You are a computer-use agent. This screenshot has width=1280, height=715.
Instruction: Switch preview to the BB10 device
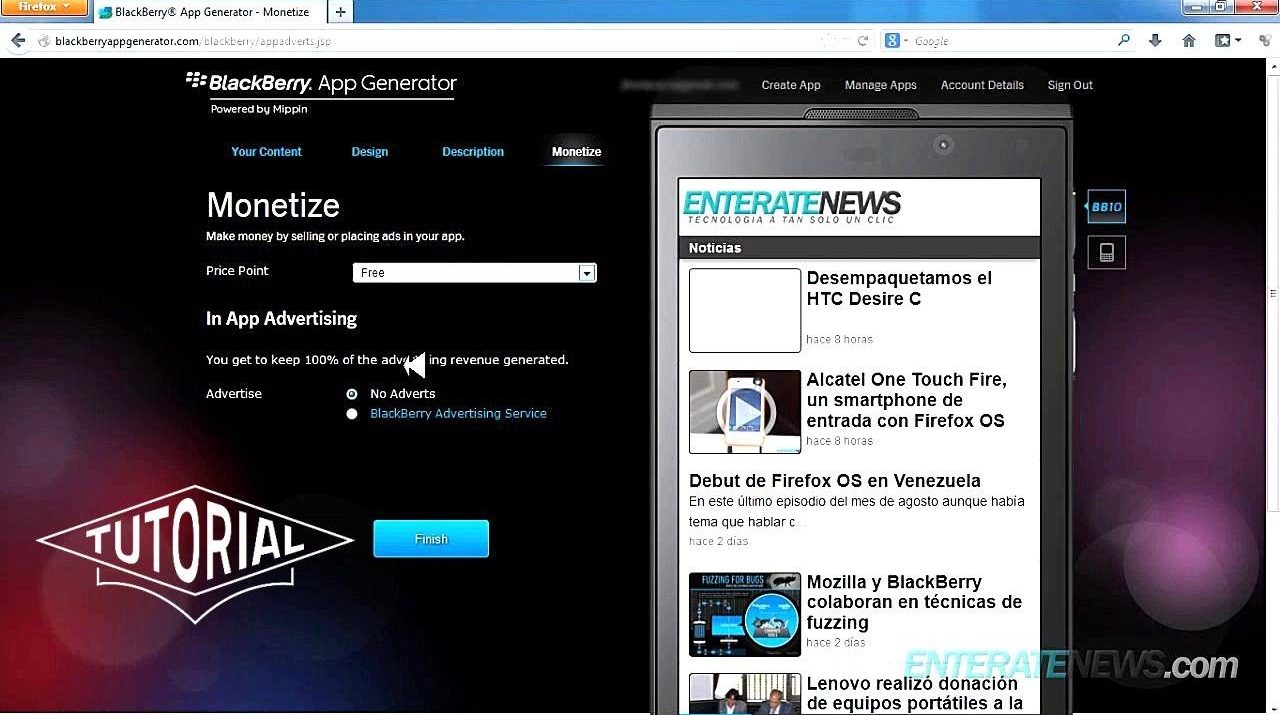tap(1106, 207)
